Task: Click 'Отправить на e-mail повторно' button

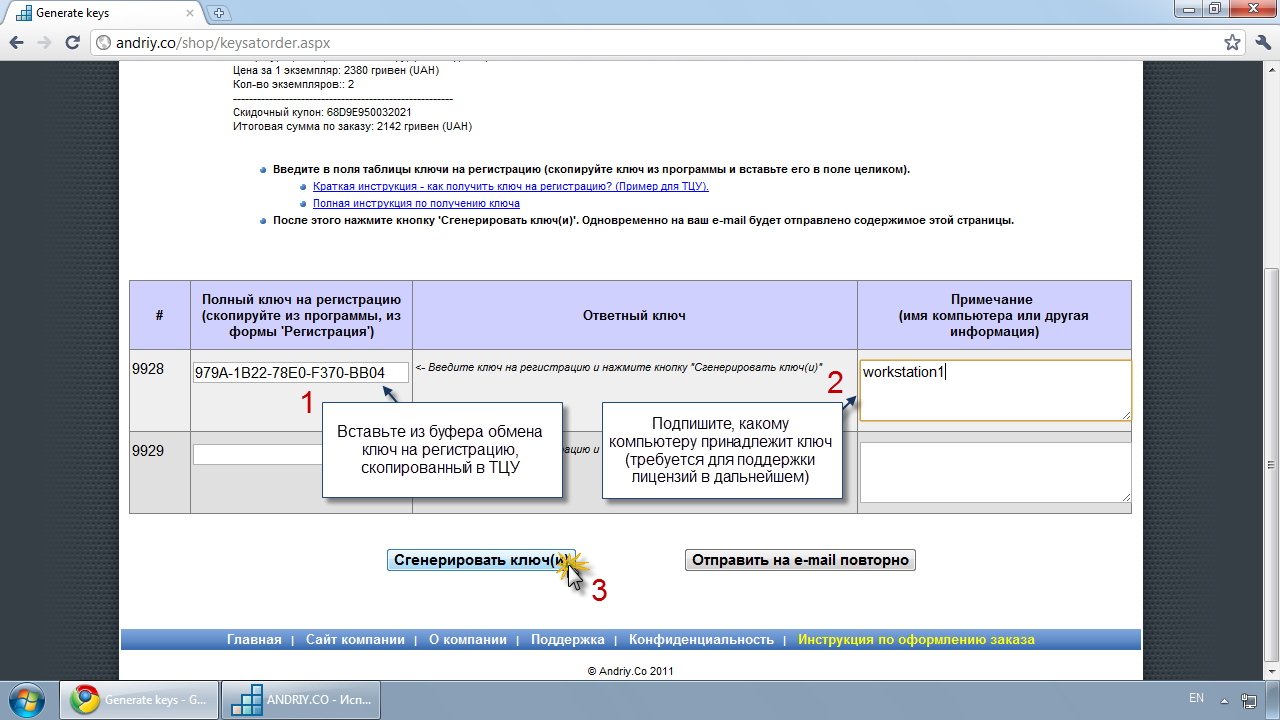Action: pos(800,560)
